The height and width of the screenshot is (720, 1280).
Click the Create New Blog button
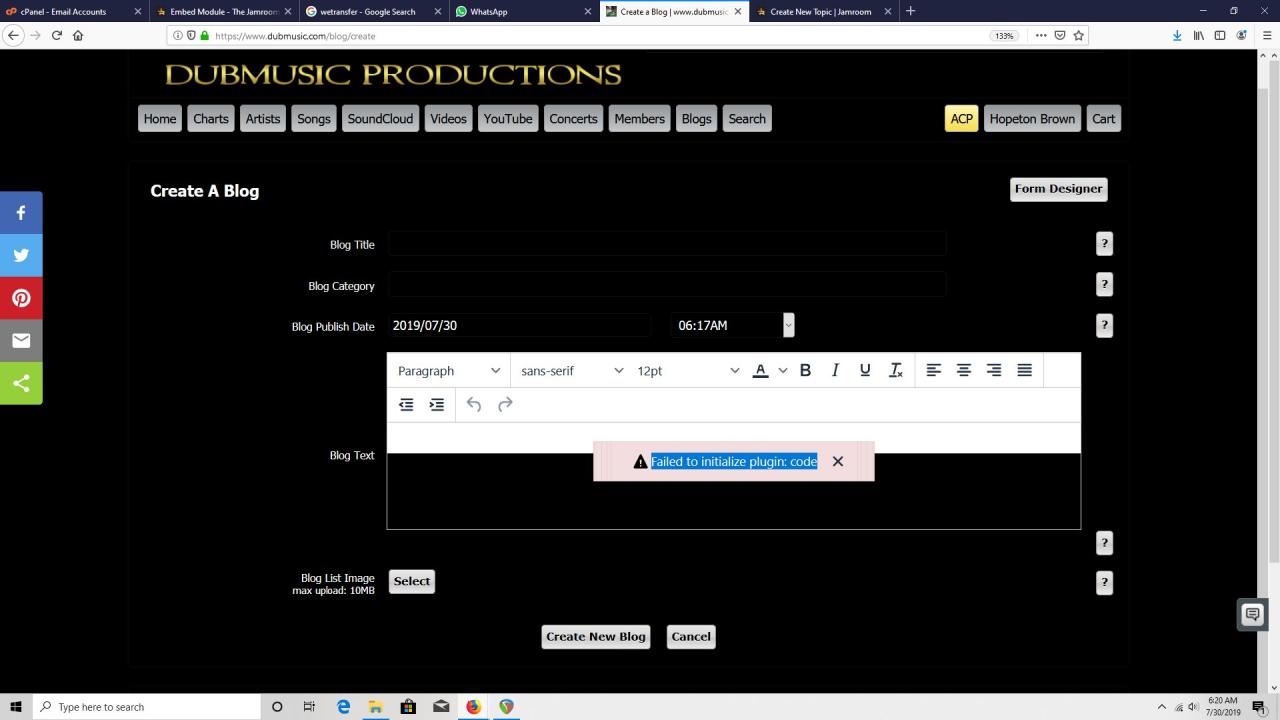[x=596, y=636]
